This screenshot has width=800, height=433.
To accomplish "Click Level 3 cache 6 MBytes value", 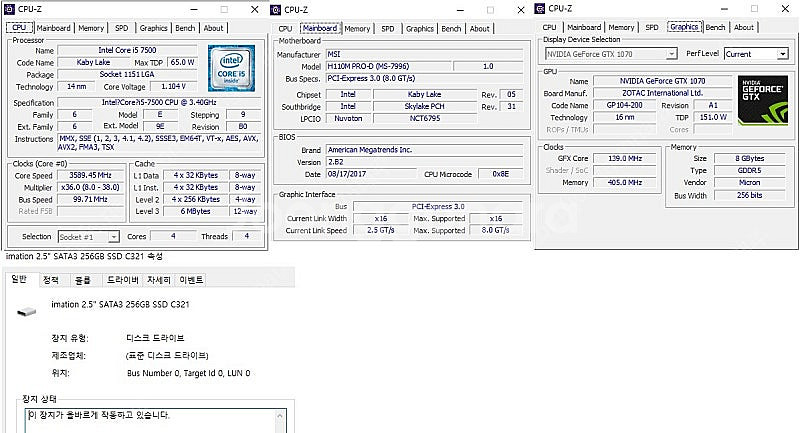I will pyautogui.click(x=195, y=211).
